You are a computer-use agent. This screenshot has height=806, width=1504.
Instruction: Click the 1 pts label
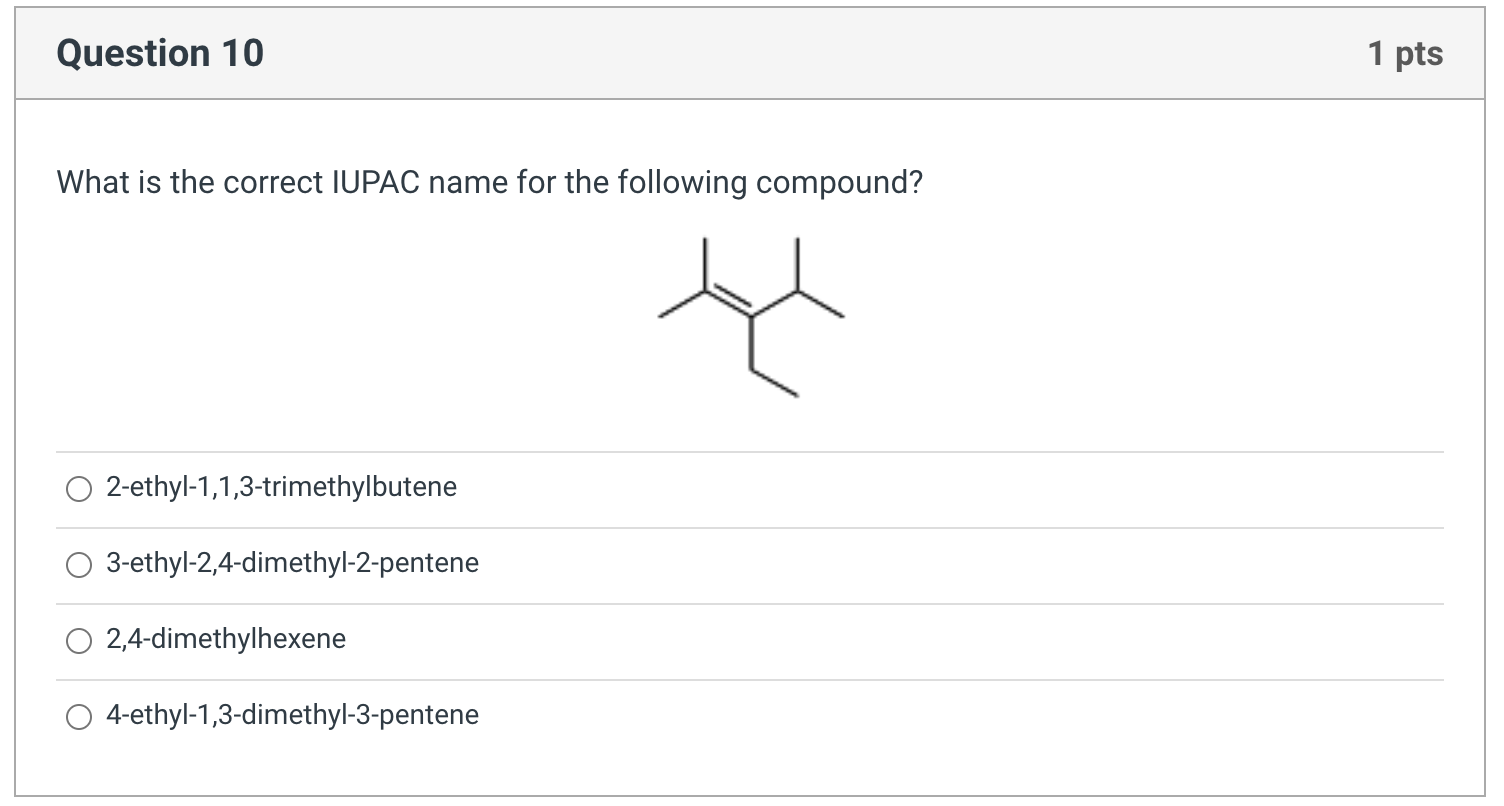(1405, 53)
